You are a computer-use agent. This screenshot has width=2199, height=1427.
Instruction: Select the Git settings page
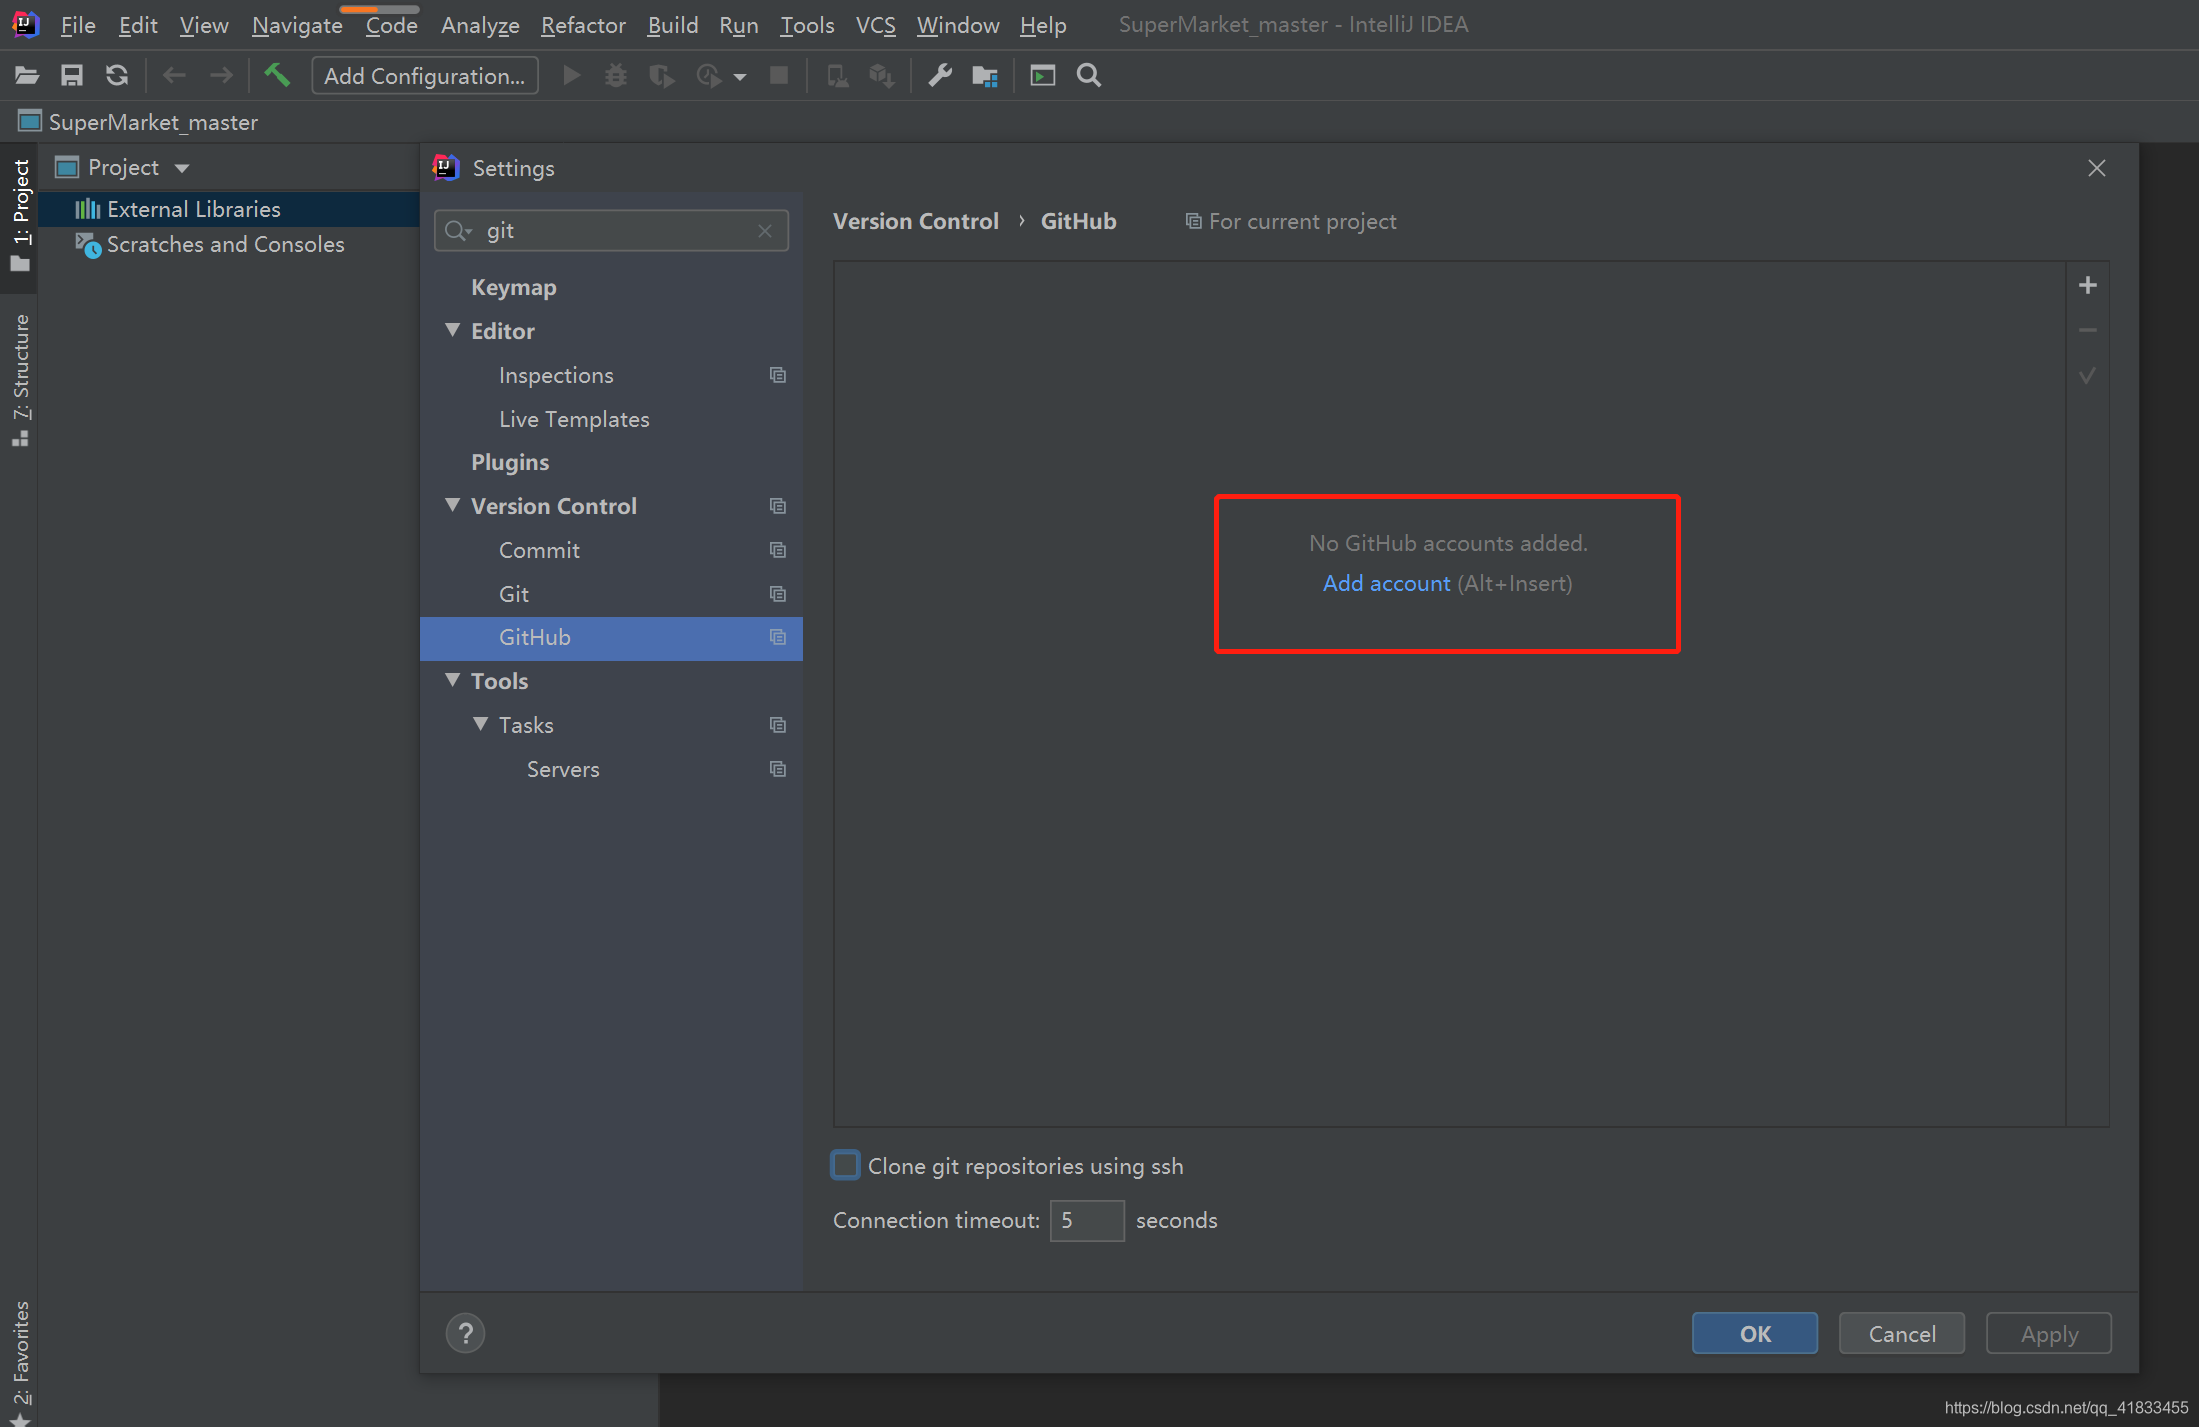tap(514, 594)
